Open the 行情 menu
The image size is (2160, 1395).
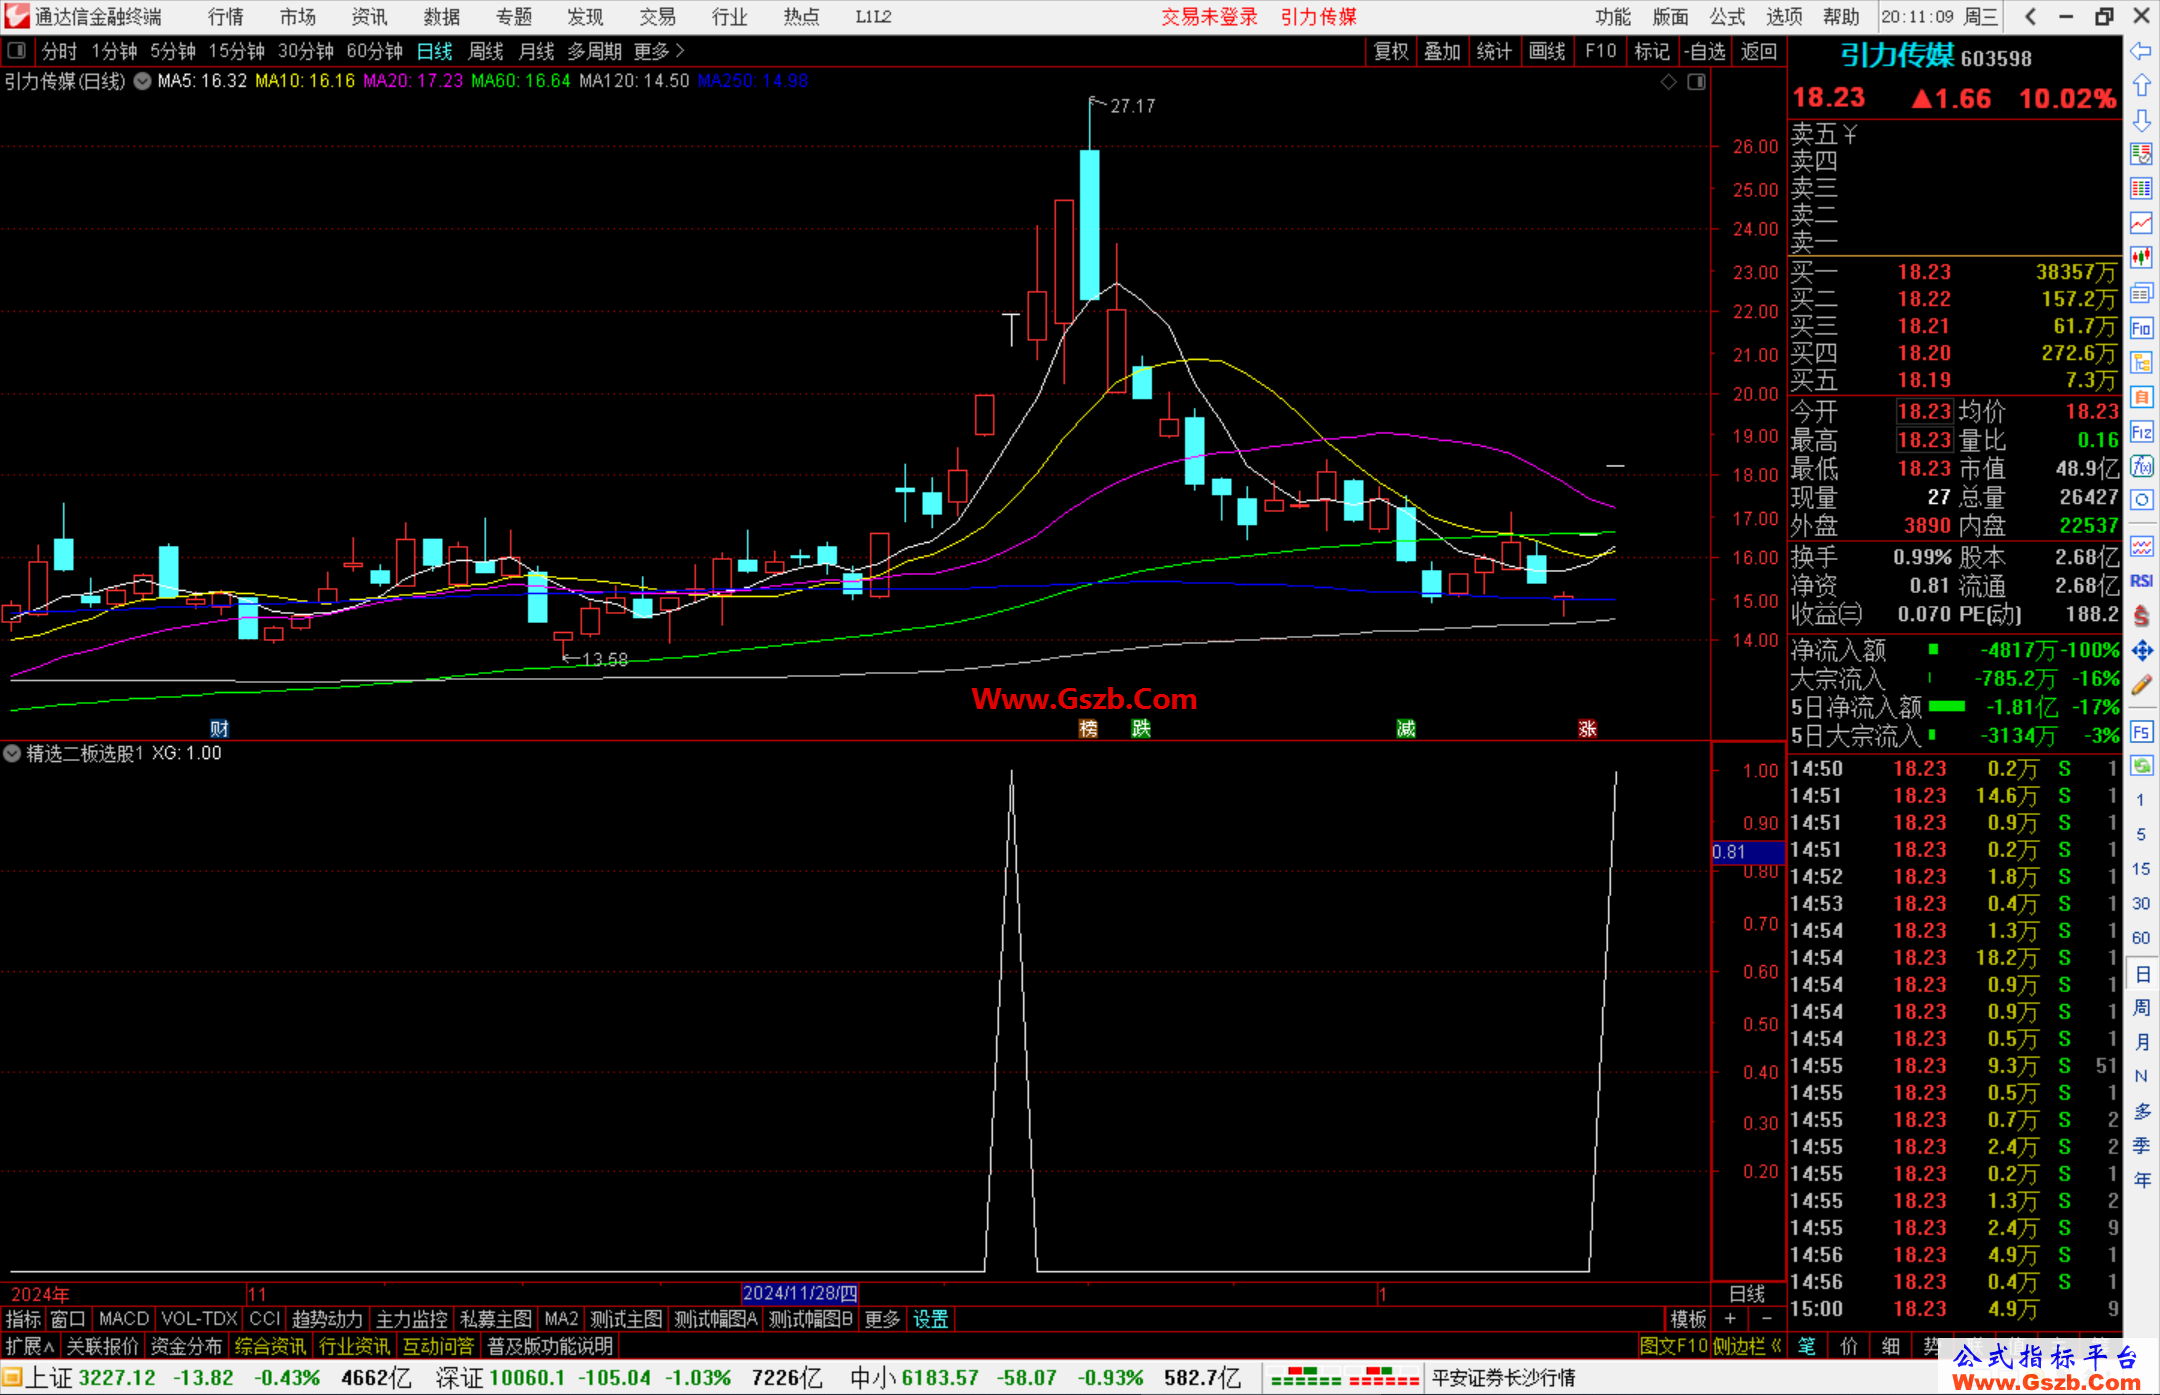pyautogui.click(x=226, y=16)
